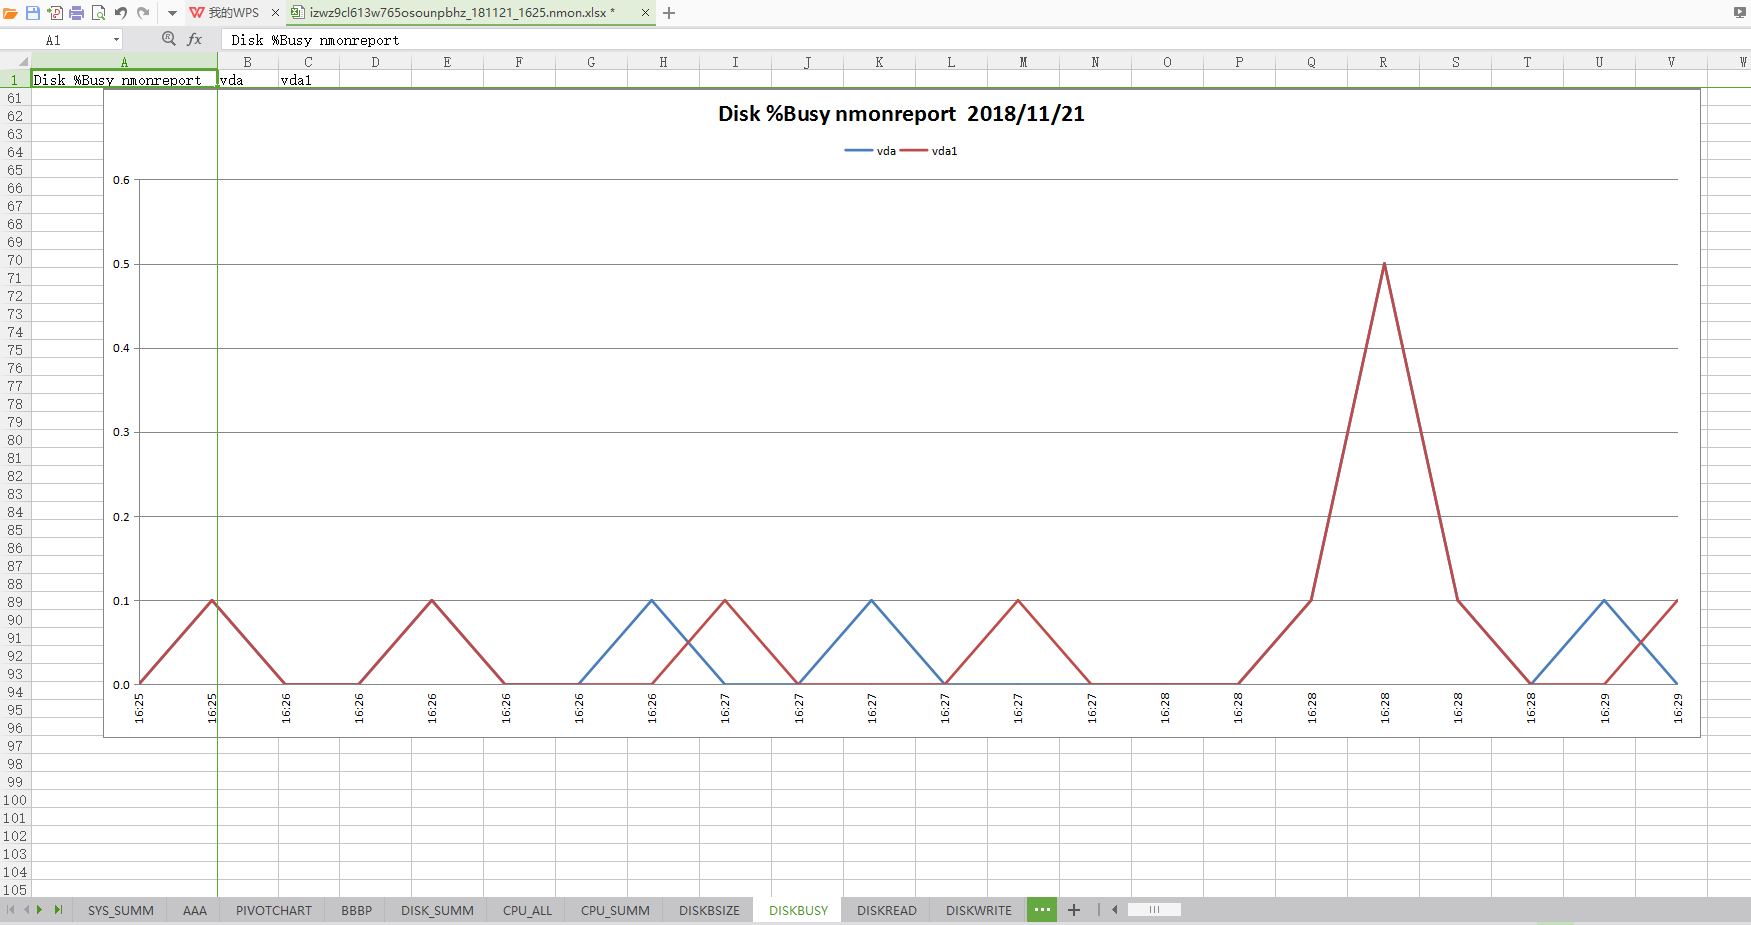The width and height of the screenshot is (1751, 925).
Task: Switch to PIVOTCHART sheet tab
Action: pyautogui.click(x=274, y=910)
